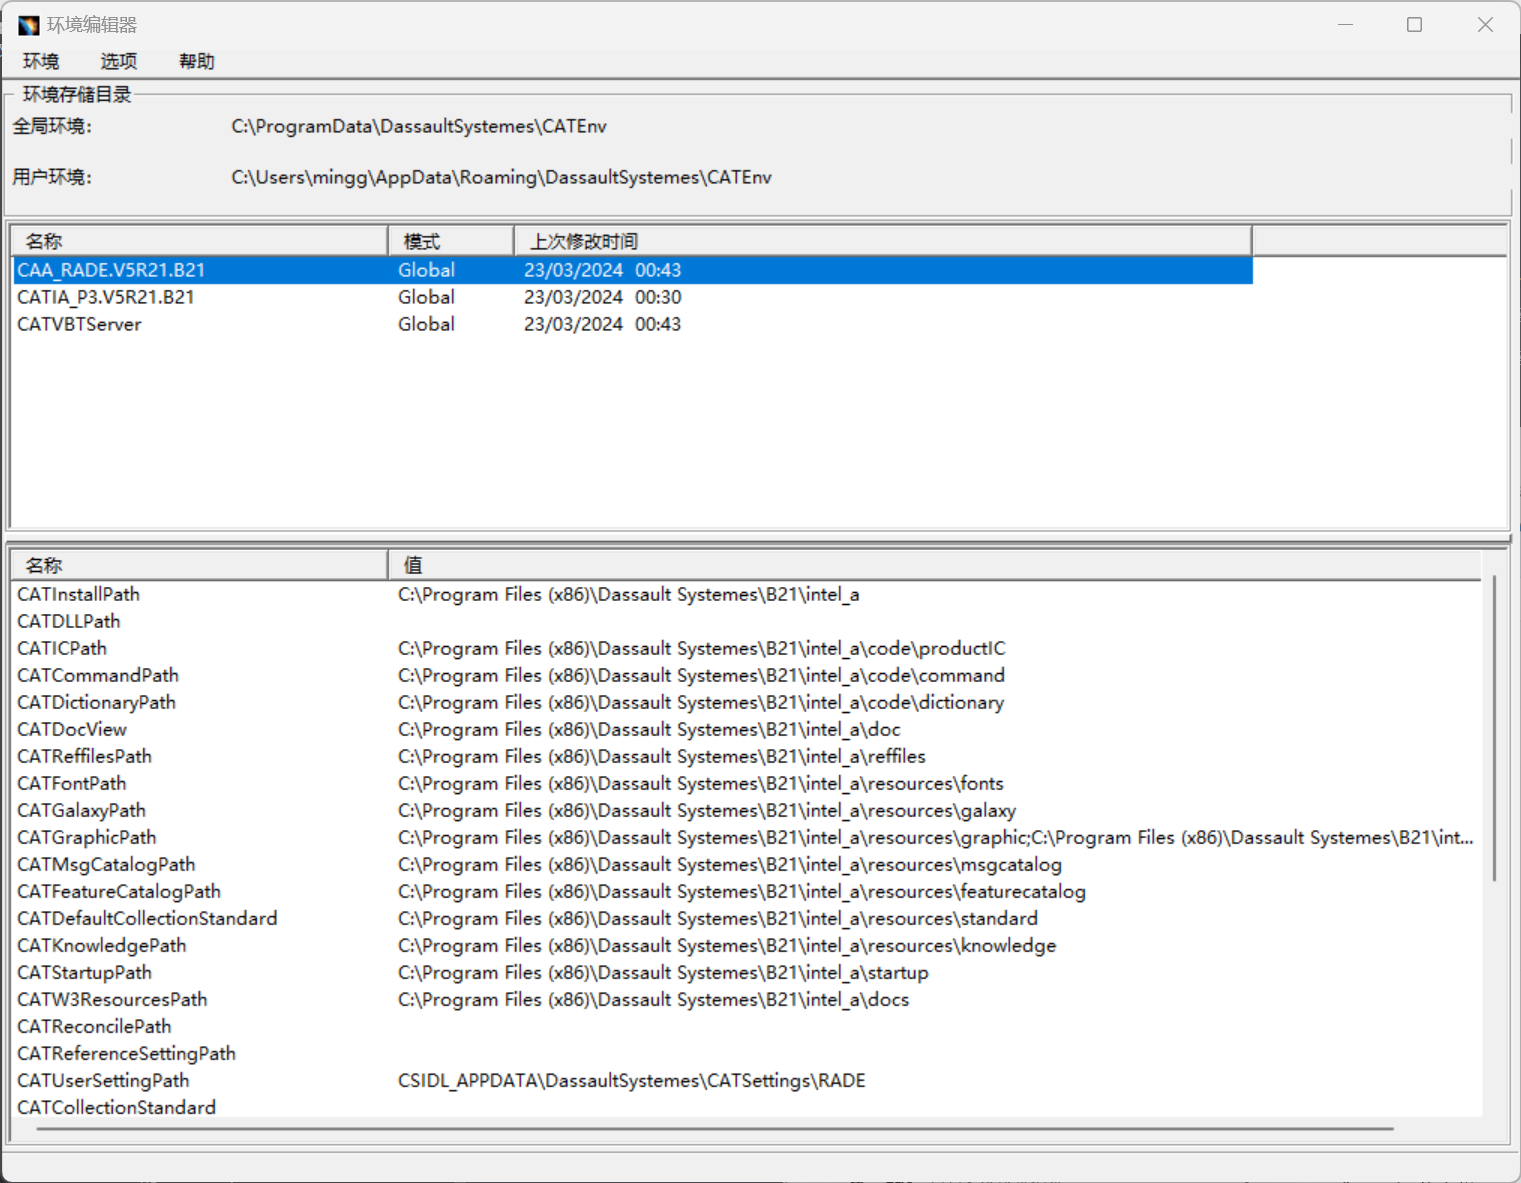Click the value ending in code\productIC

pos(701,648)
